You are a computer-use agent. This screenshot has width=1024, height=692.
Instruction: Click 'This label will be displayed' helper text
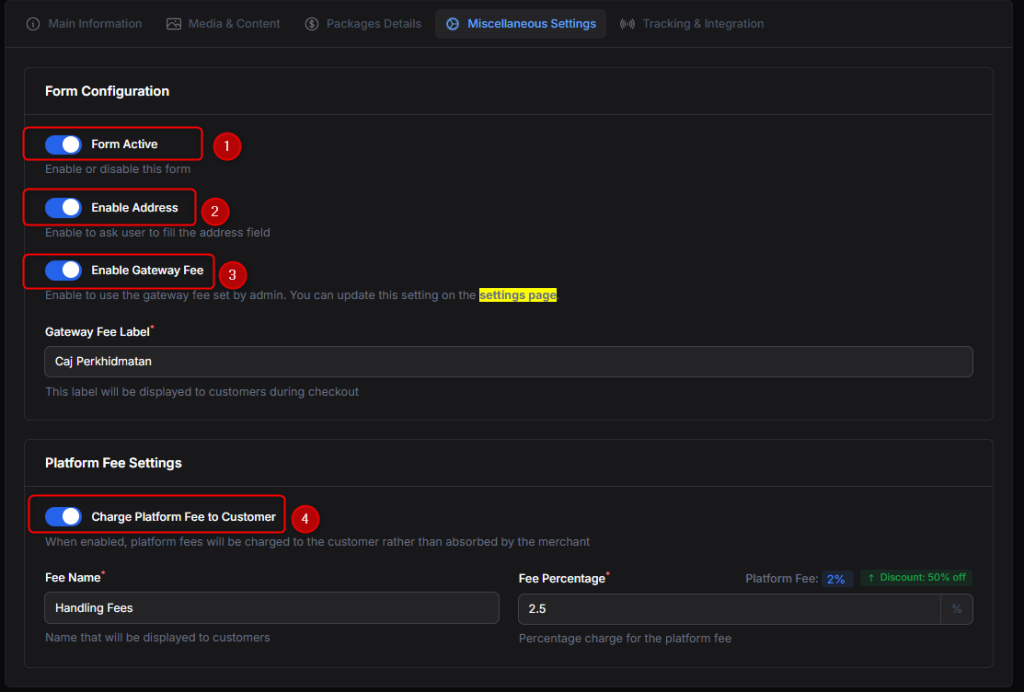(202, 392)
